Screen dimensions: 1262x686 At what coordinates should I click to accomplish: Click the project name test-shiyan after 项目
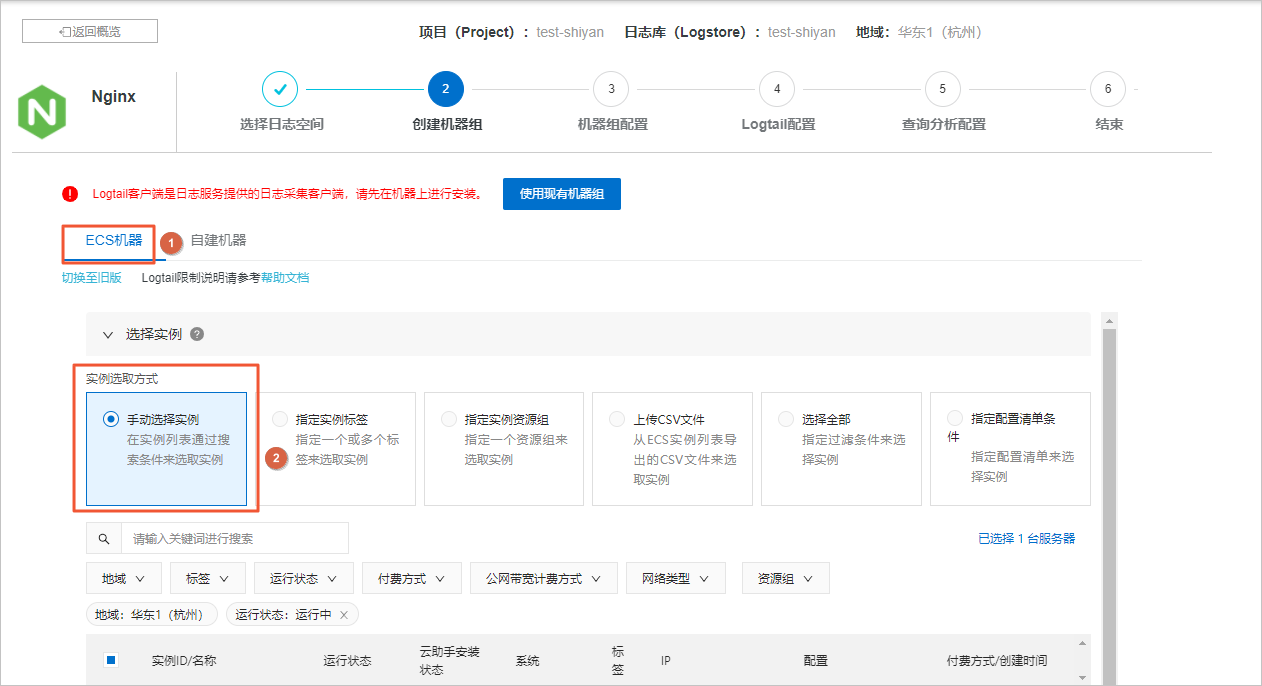click(x=570, y=32)
